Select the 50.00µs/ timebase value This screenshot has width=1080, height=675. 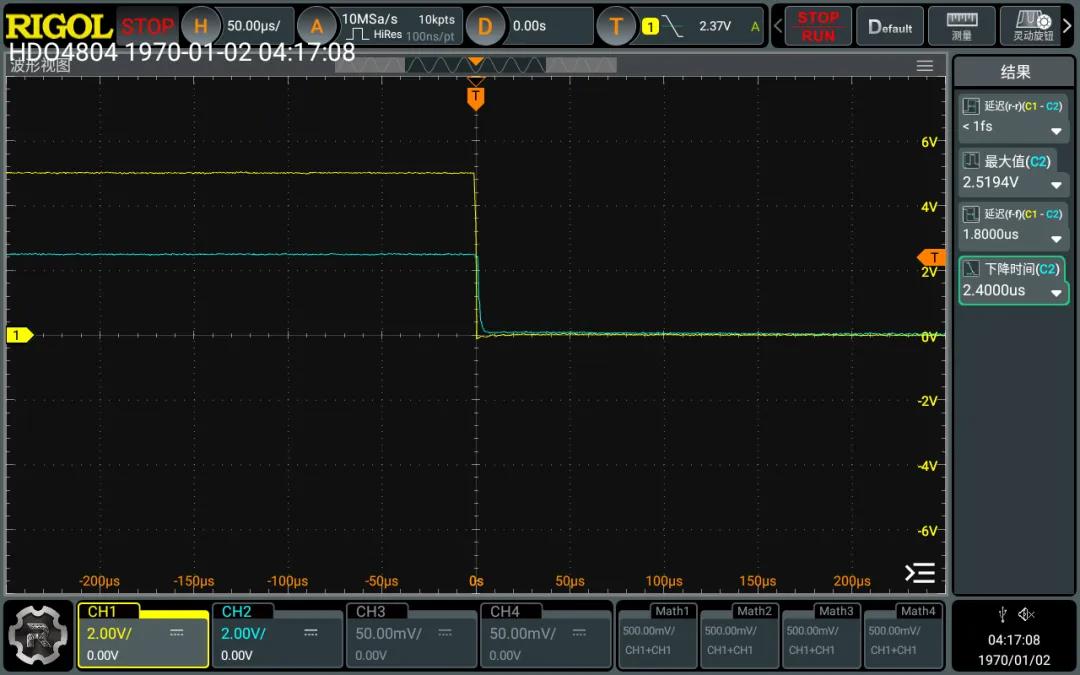pyautogui.click(x=253, y=26)
